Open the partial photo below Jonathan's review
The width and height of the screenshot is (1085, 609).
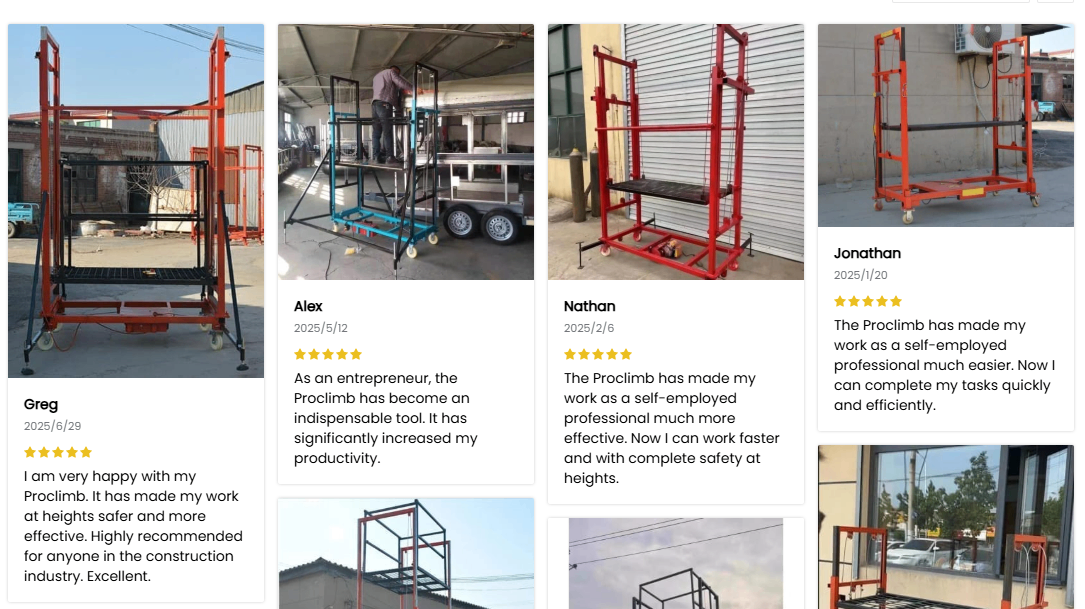click(x=946, y=527)
